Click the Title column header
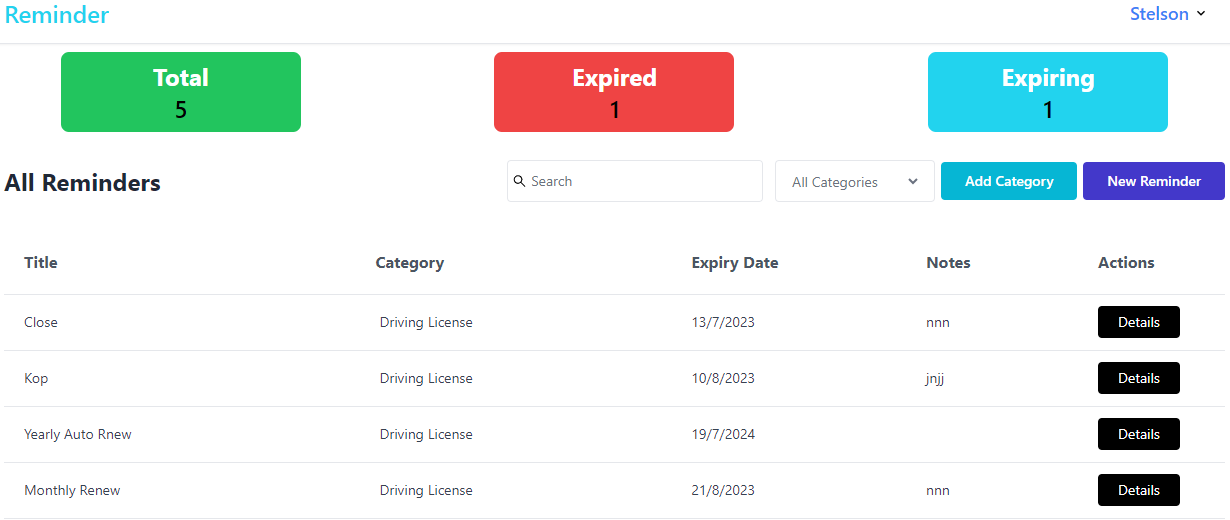This screenshot has height=520, width=1230. pyautogui.click(x=41, y=263)
